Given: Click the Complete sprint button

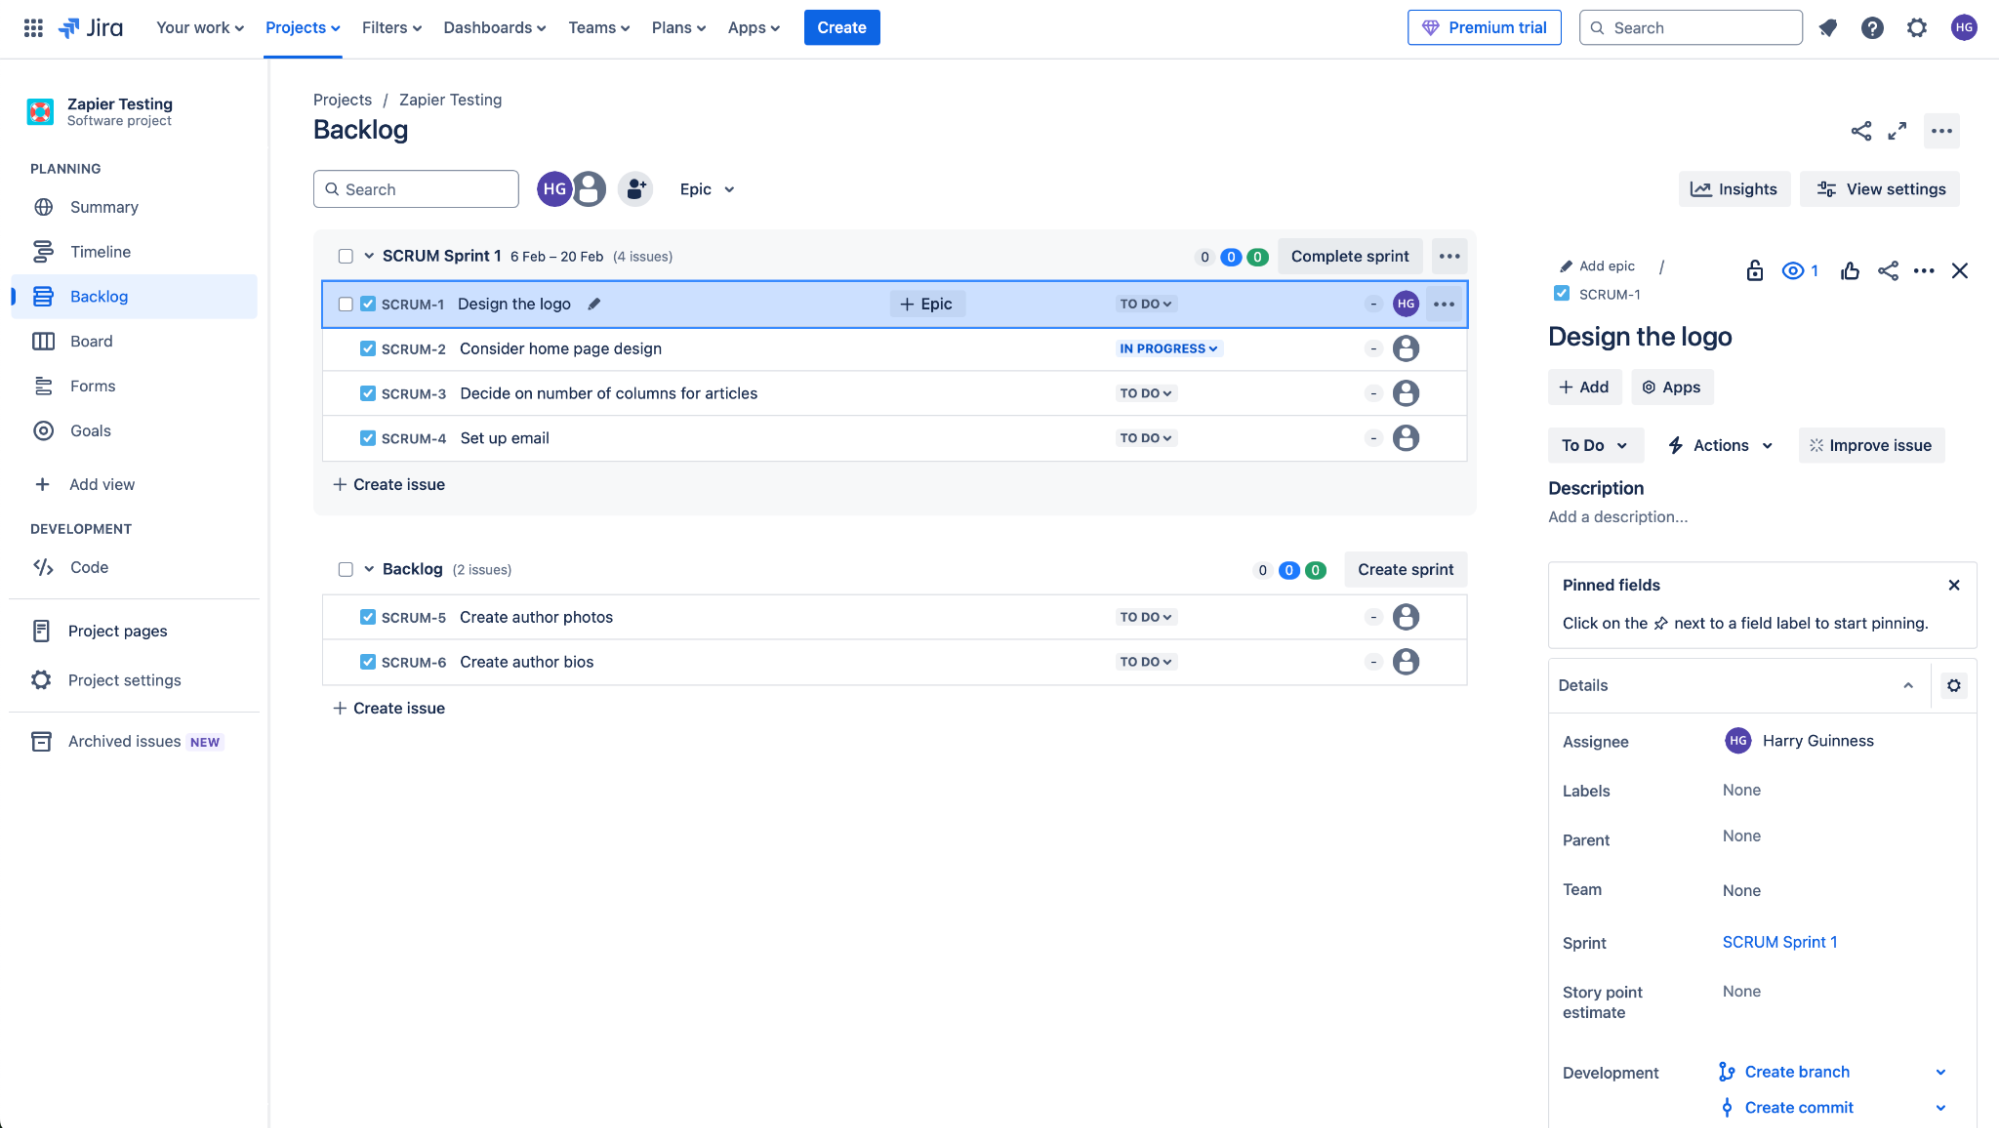Looking at the screenshot, I should tap(1349, 255).
